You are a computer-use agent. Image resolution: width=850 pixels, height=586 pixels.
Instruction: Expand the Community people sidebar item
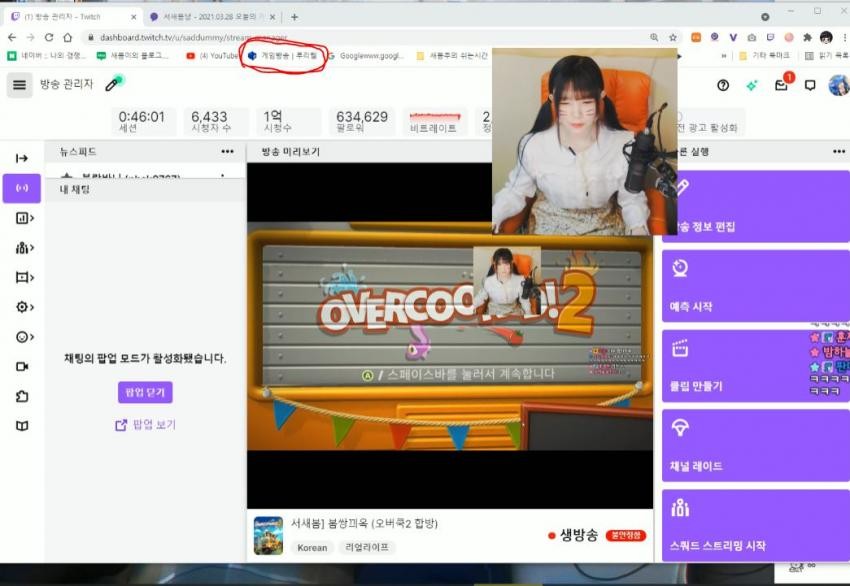24,248
